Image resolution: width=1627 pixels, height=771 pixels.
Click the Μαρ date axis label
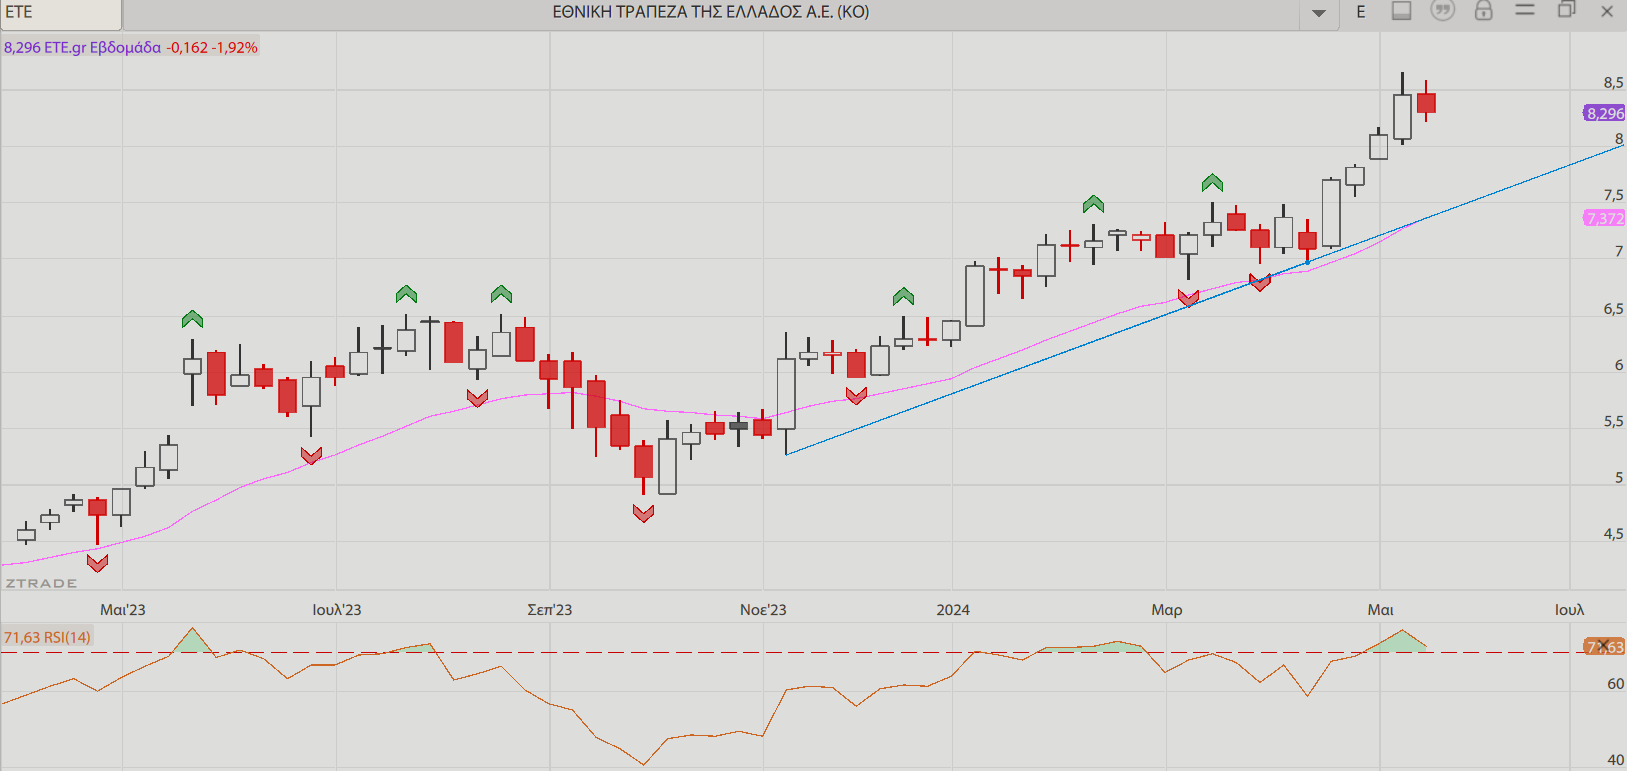pyautogui.click(x=1167, y=610)
